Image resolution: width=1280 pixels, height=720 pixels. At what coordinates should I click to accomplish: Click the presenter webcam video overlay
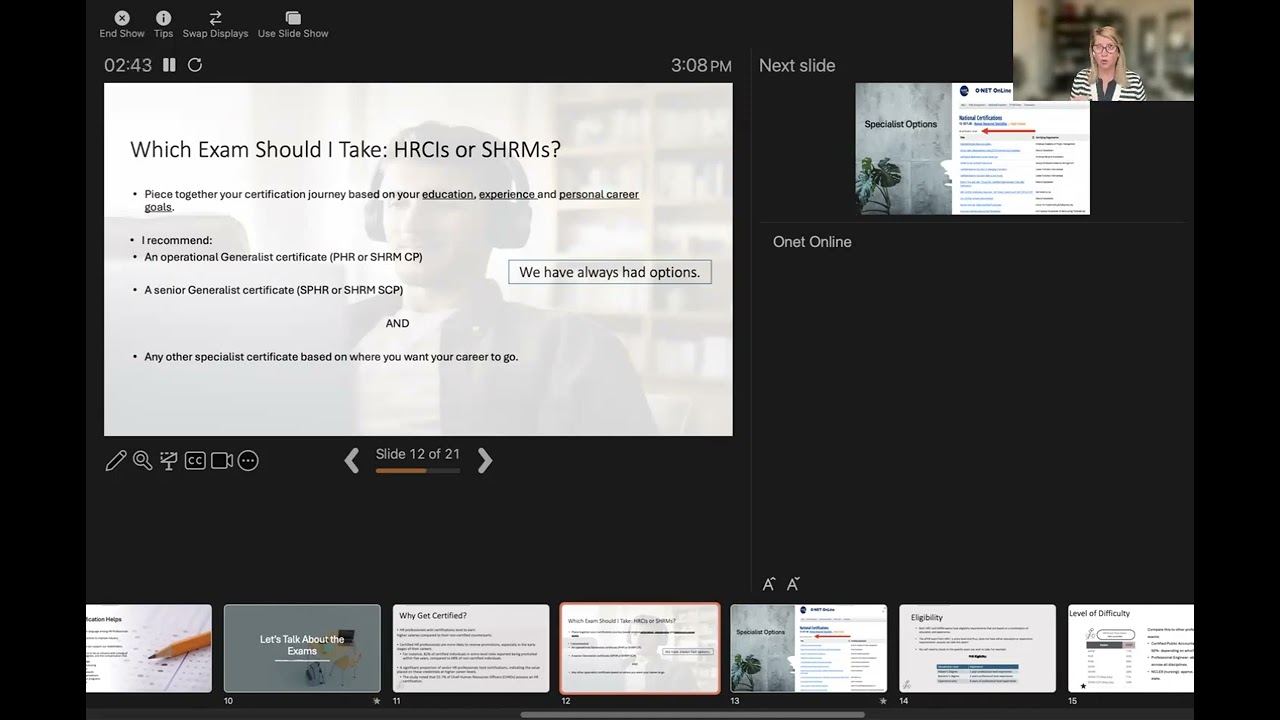pyautogui.click(x=1103, y=50)
